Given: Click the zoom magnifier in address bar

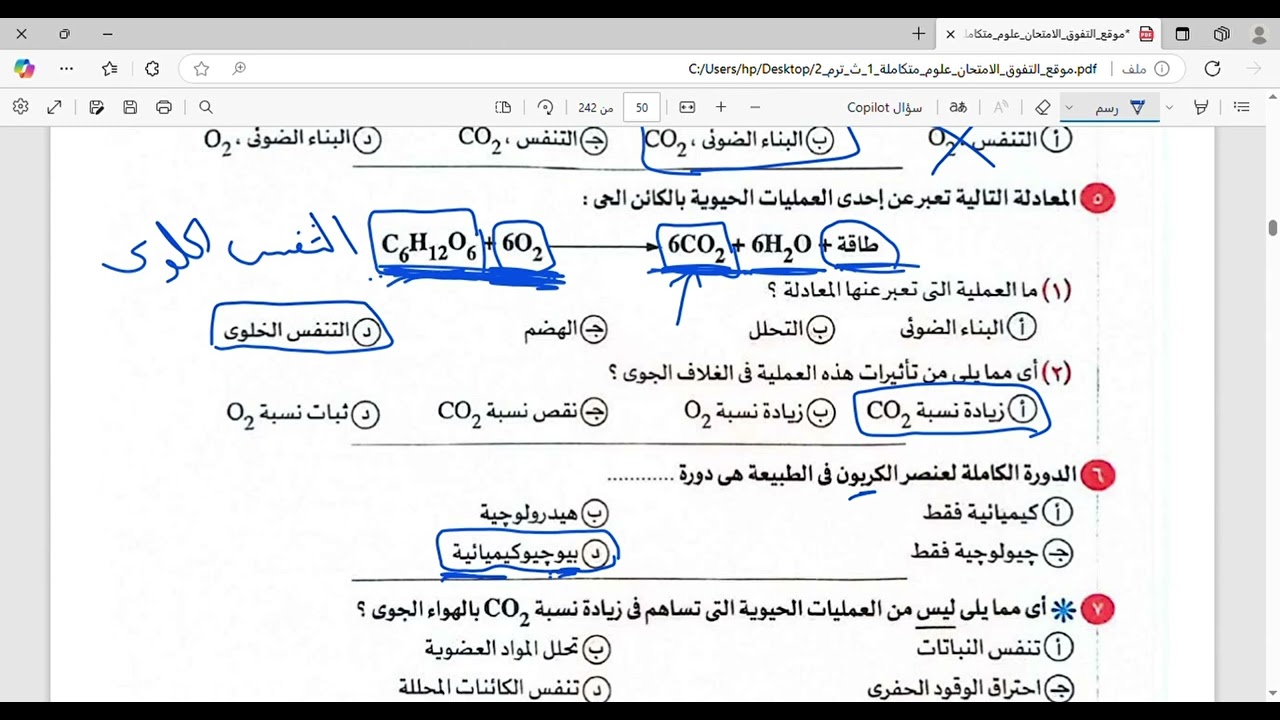Looking at the screenshot, I should point(239,69).
